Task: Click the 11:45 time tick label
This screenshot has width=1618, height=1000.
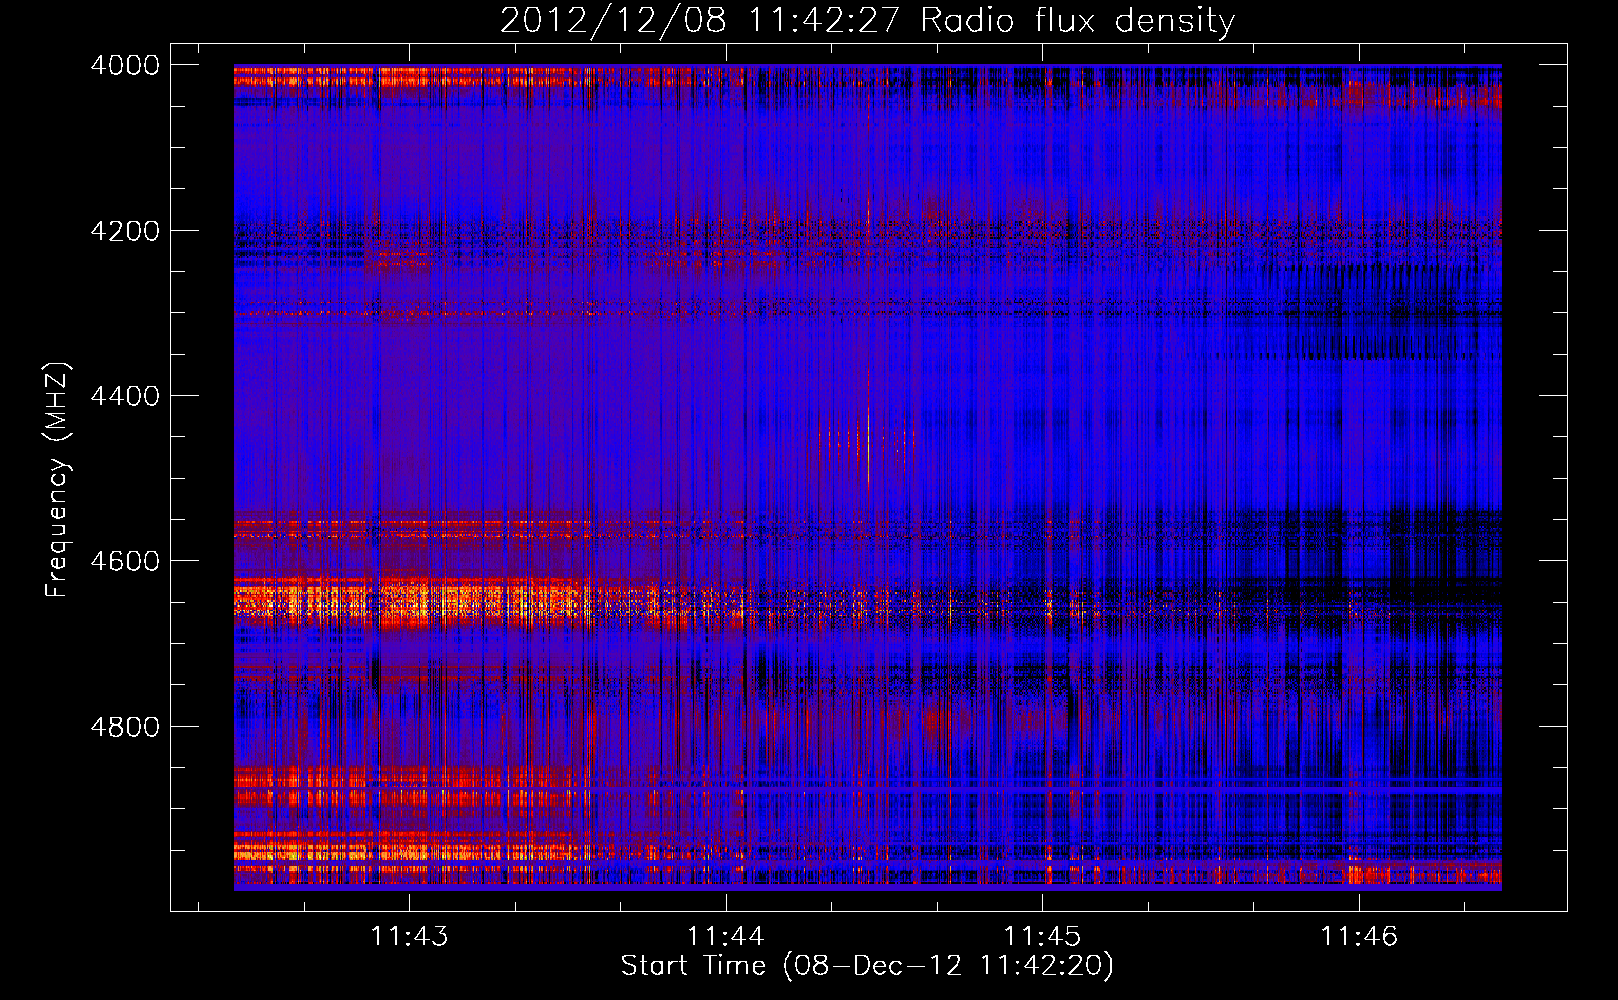Action: pos(1043,937)
